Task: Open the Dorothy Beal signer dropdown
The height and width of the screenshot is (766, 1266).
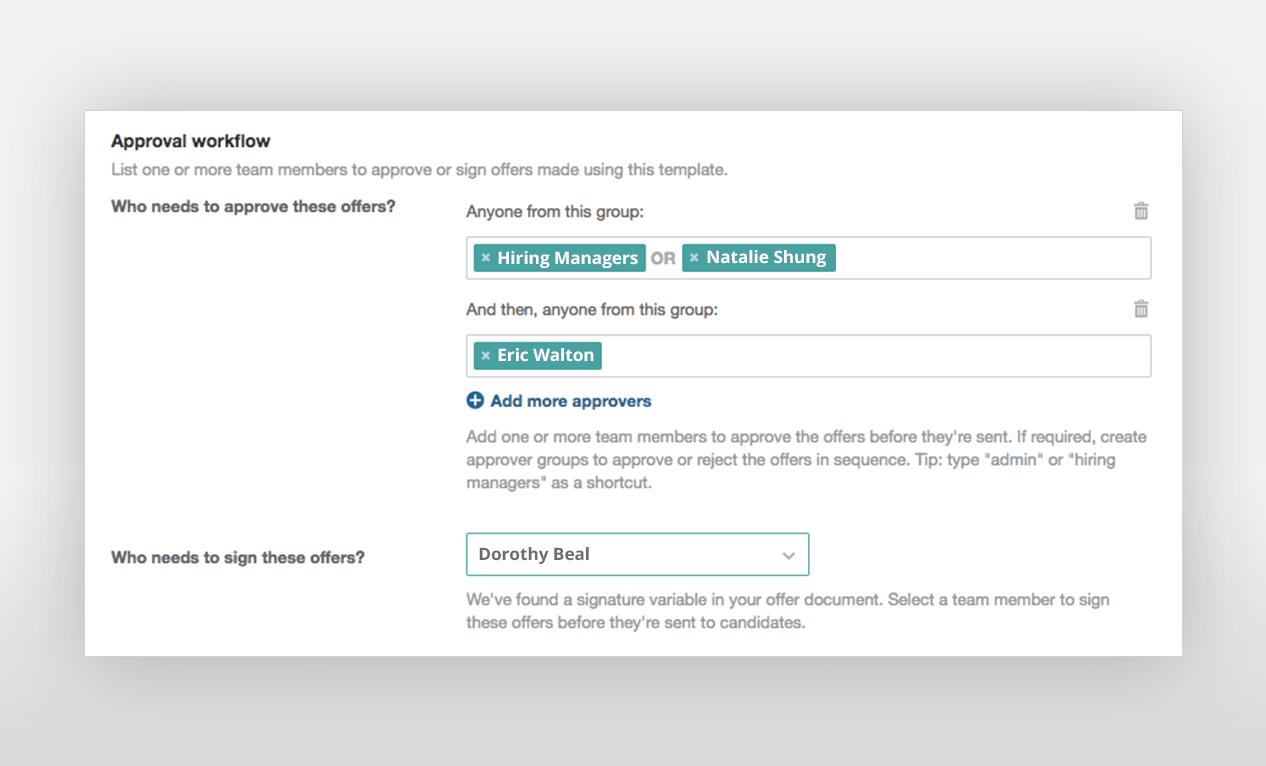Action: [637, 554]
